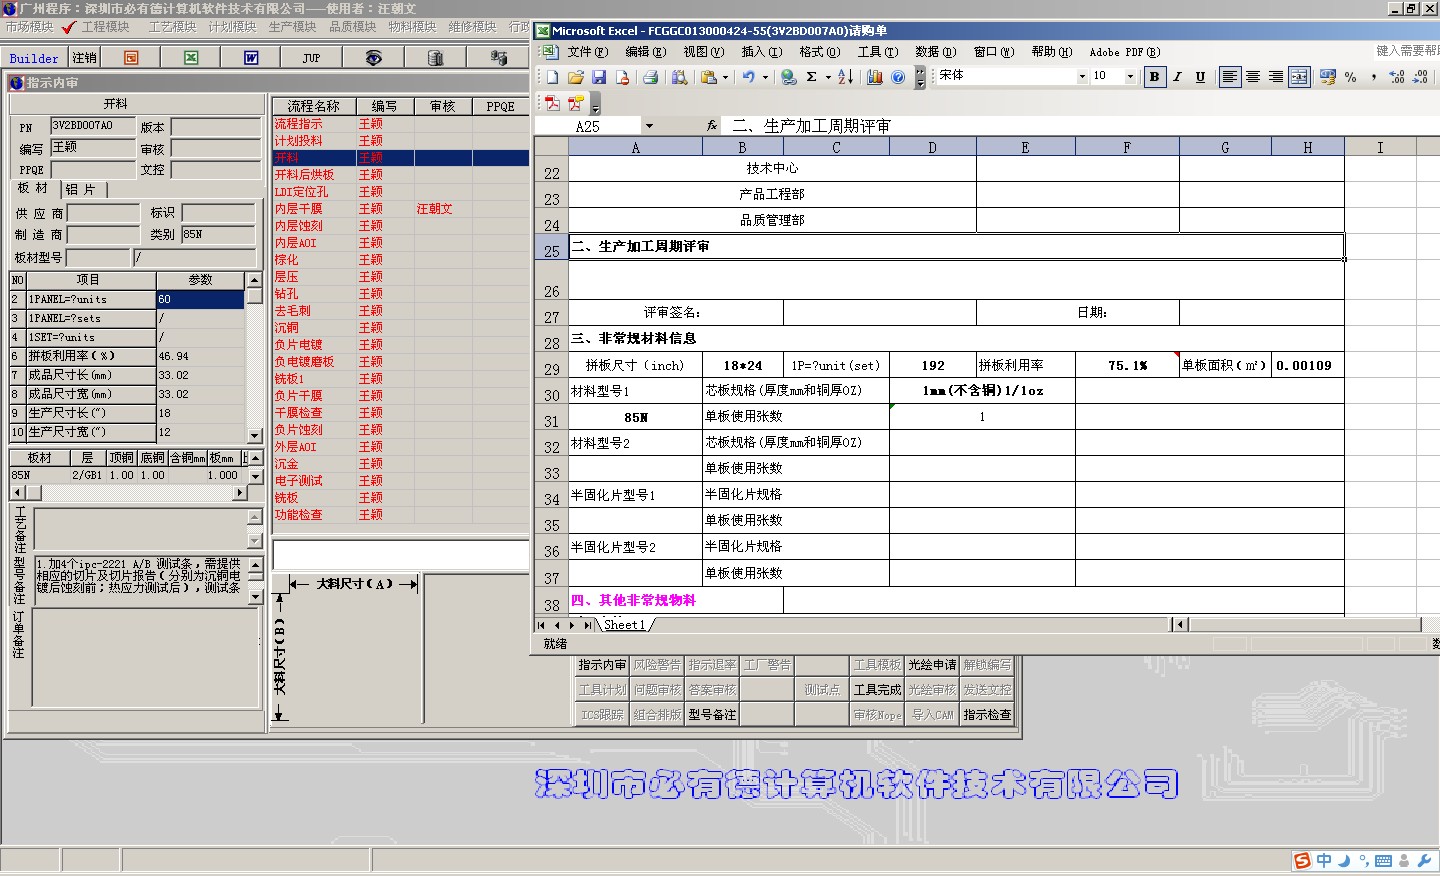The height and width of the screenshot is (876, 1440).
Task: Click the eye preview icon in the Builder toolbar
Action: pyautogui.click(x=373, y=58)
